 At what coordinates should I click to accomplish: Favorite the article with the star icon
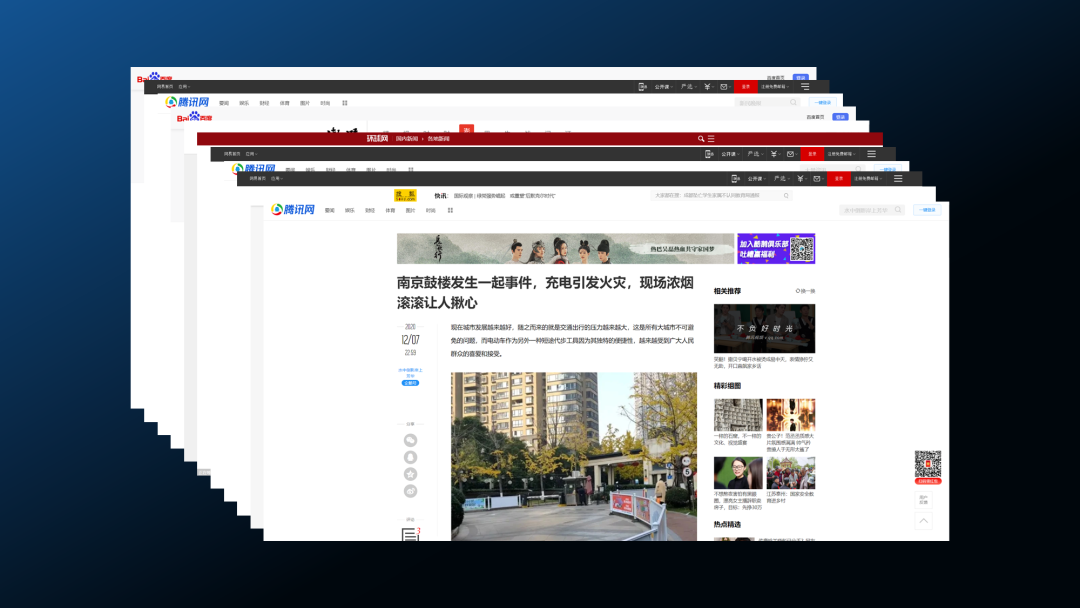[410, 473]
